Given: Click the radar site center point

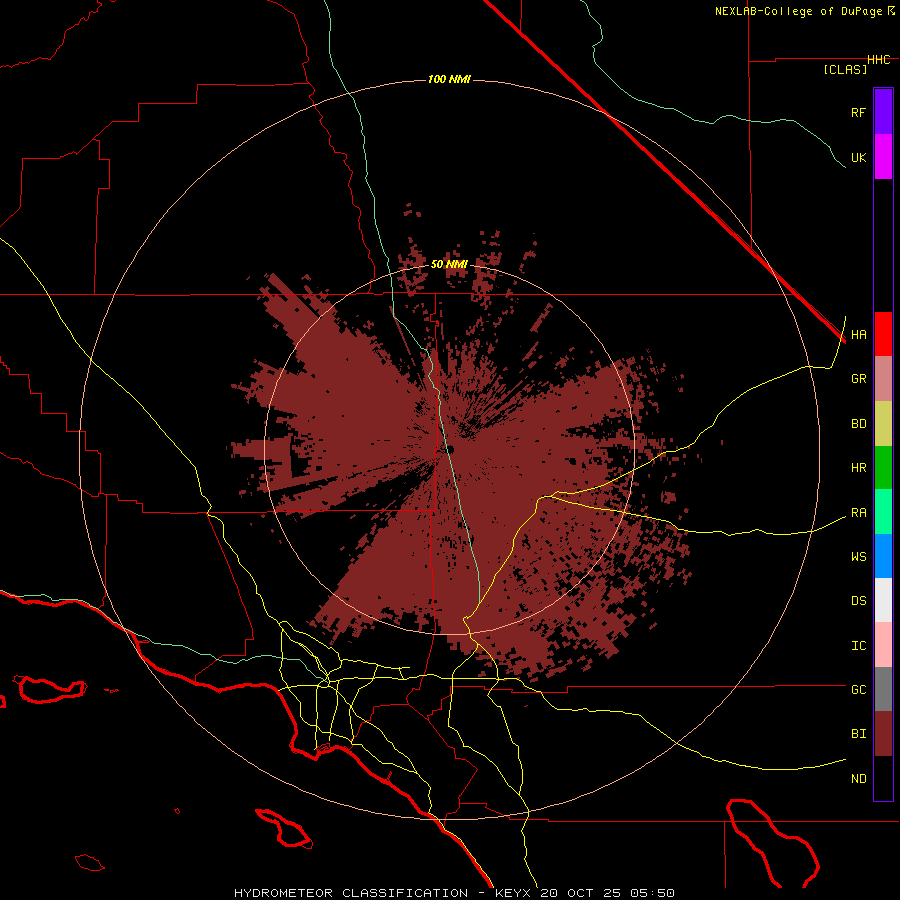Looking at the screenshot, I should 449,449.
